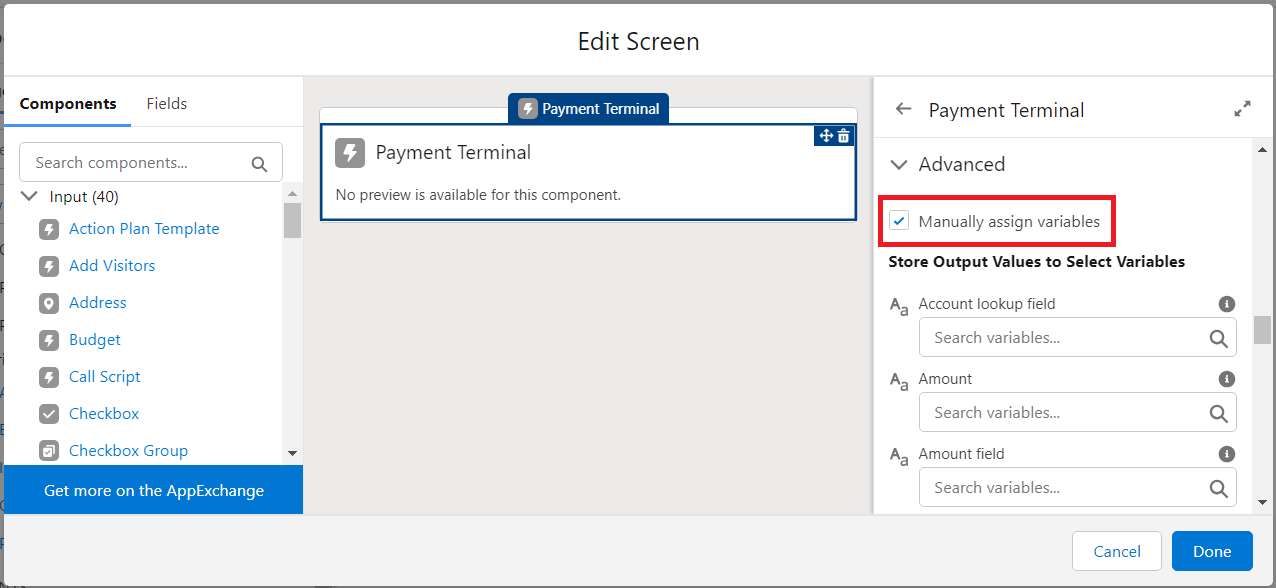Screen dimensions: 1276x588
Task: Show info tooltip for Amount field
Action: pyautogui.click(x=1227, y=454)
